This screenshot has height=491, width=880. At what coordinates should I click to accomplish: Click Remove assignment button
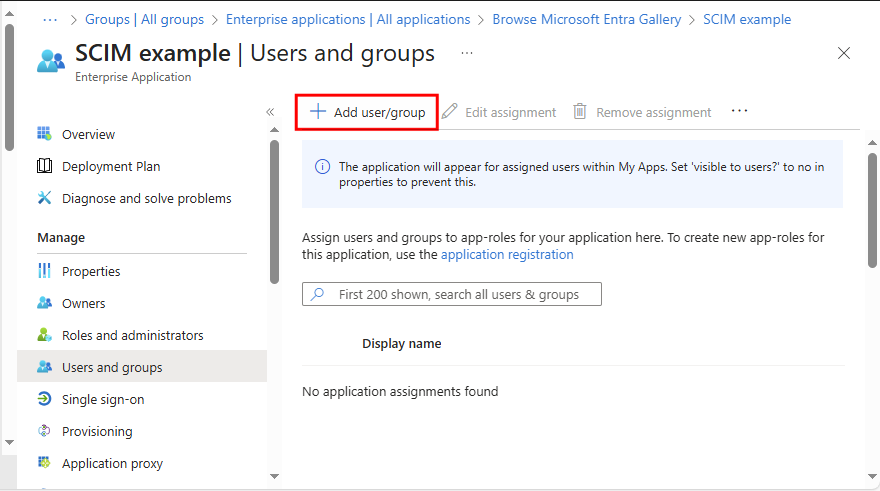click(x=641, y=112)
